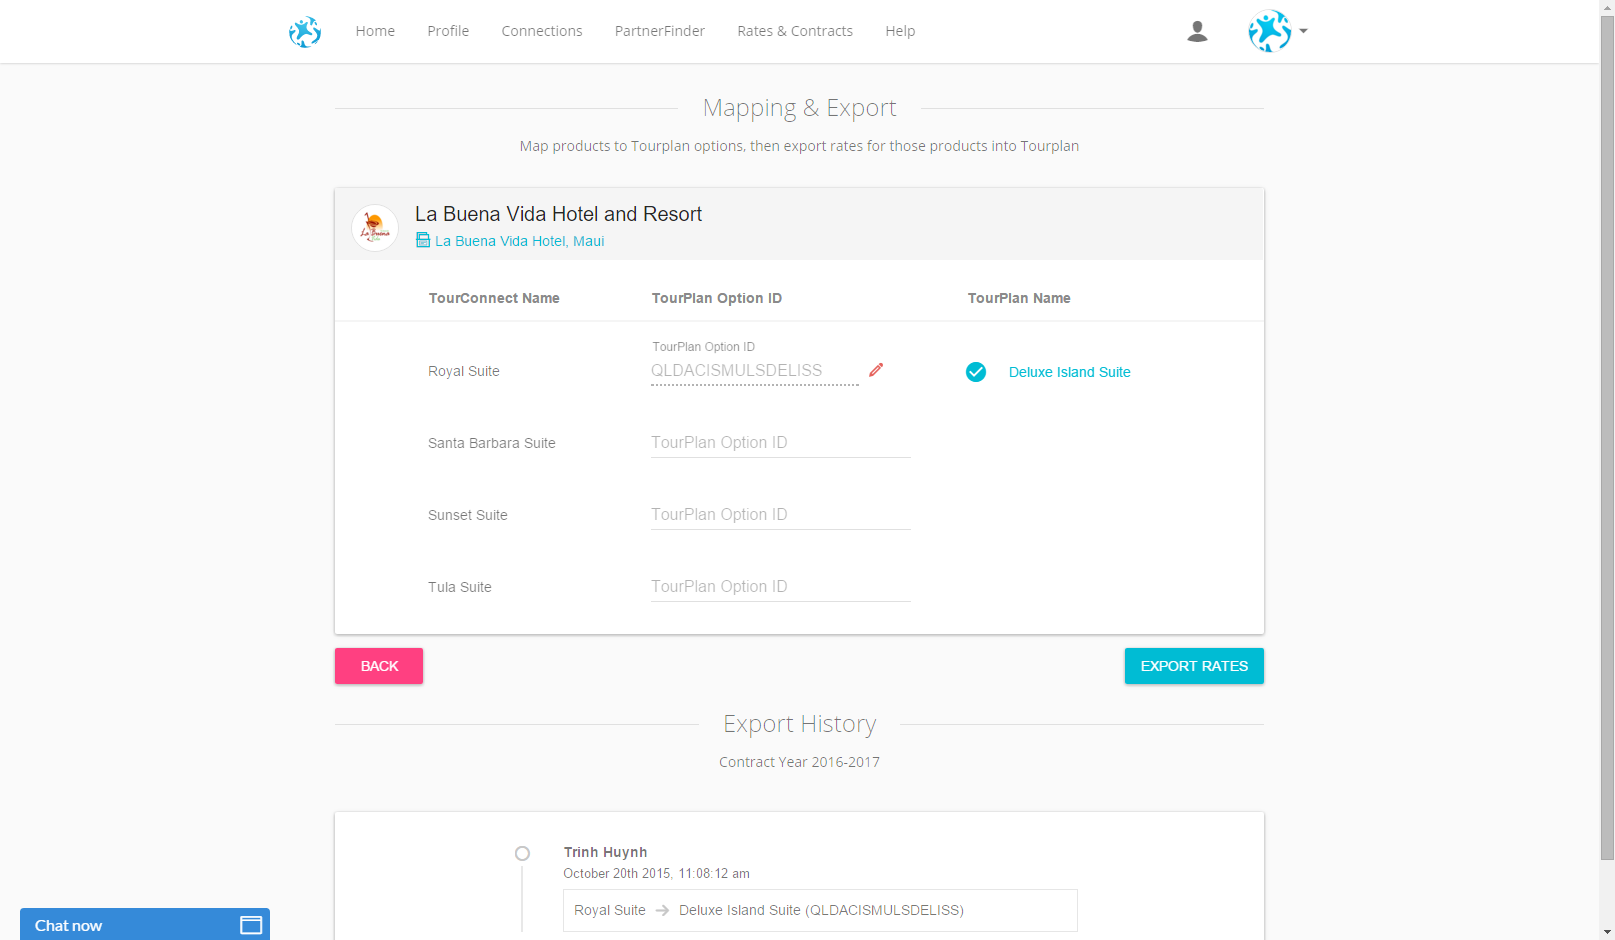The width and height of the screenshot is (1615, 940).
Task: Open PartnerFinder page
Action: pos(660,31)
